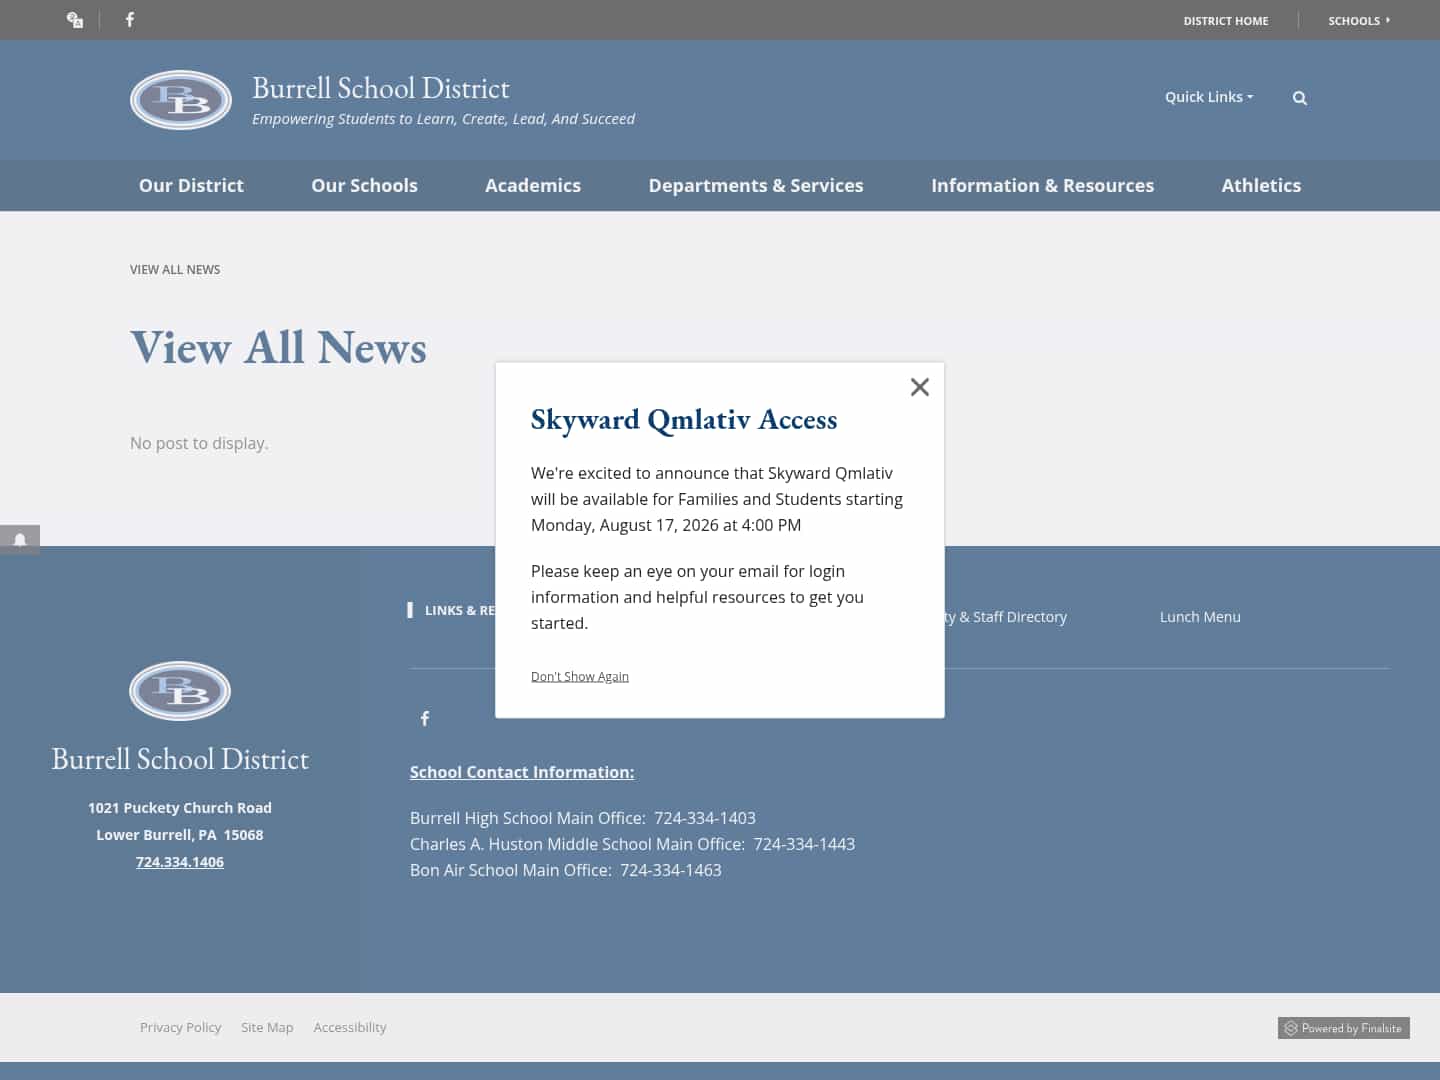Click the No post to display text

click(x=199, y=443)
